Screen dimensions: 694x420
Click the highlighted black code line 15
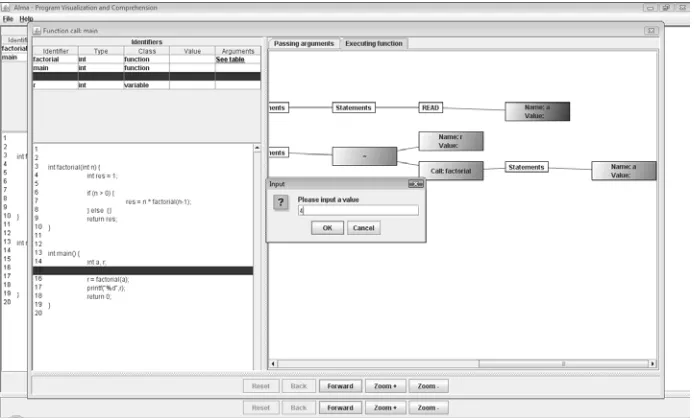click(143, 270)
